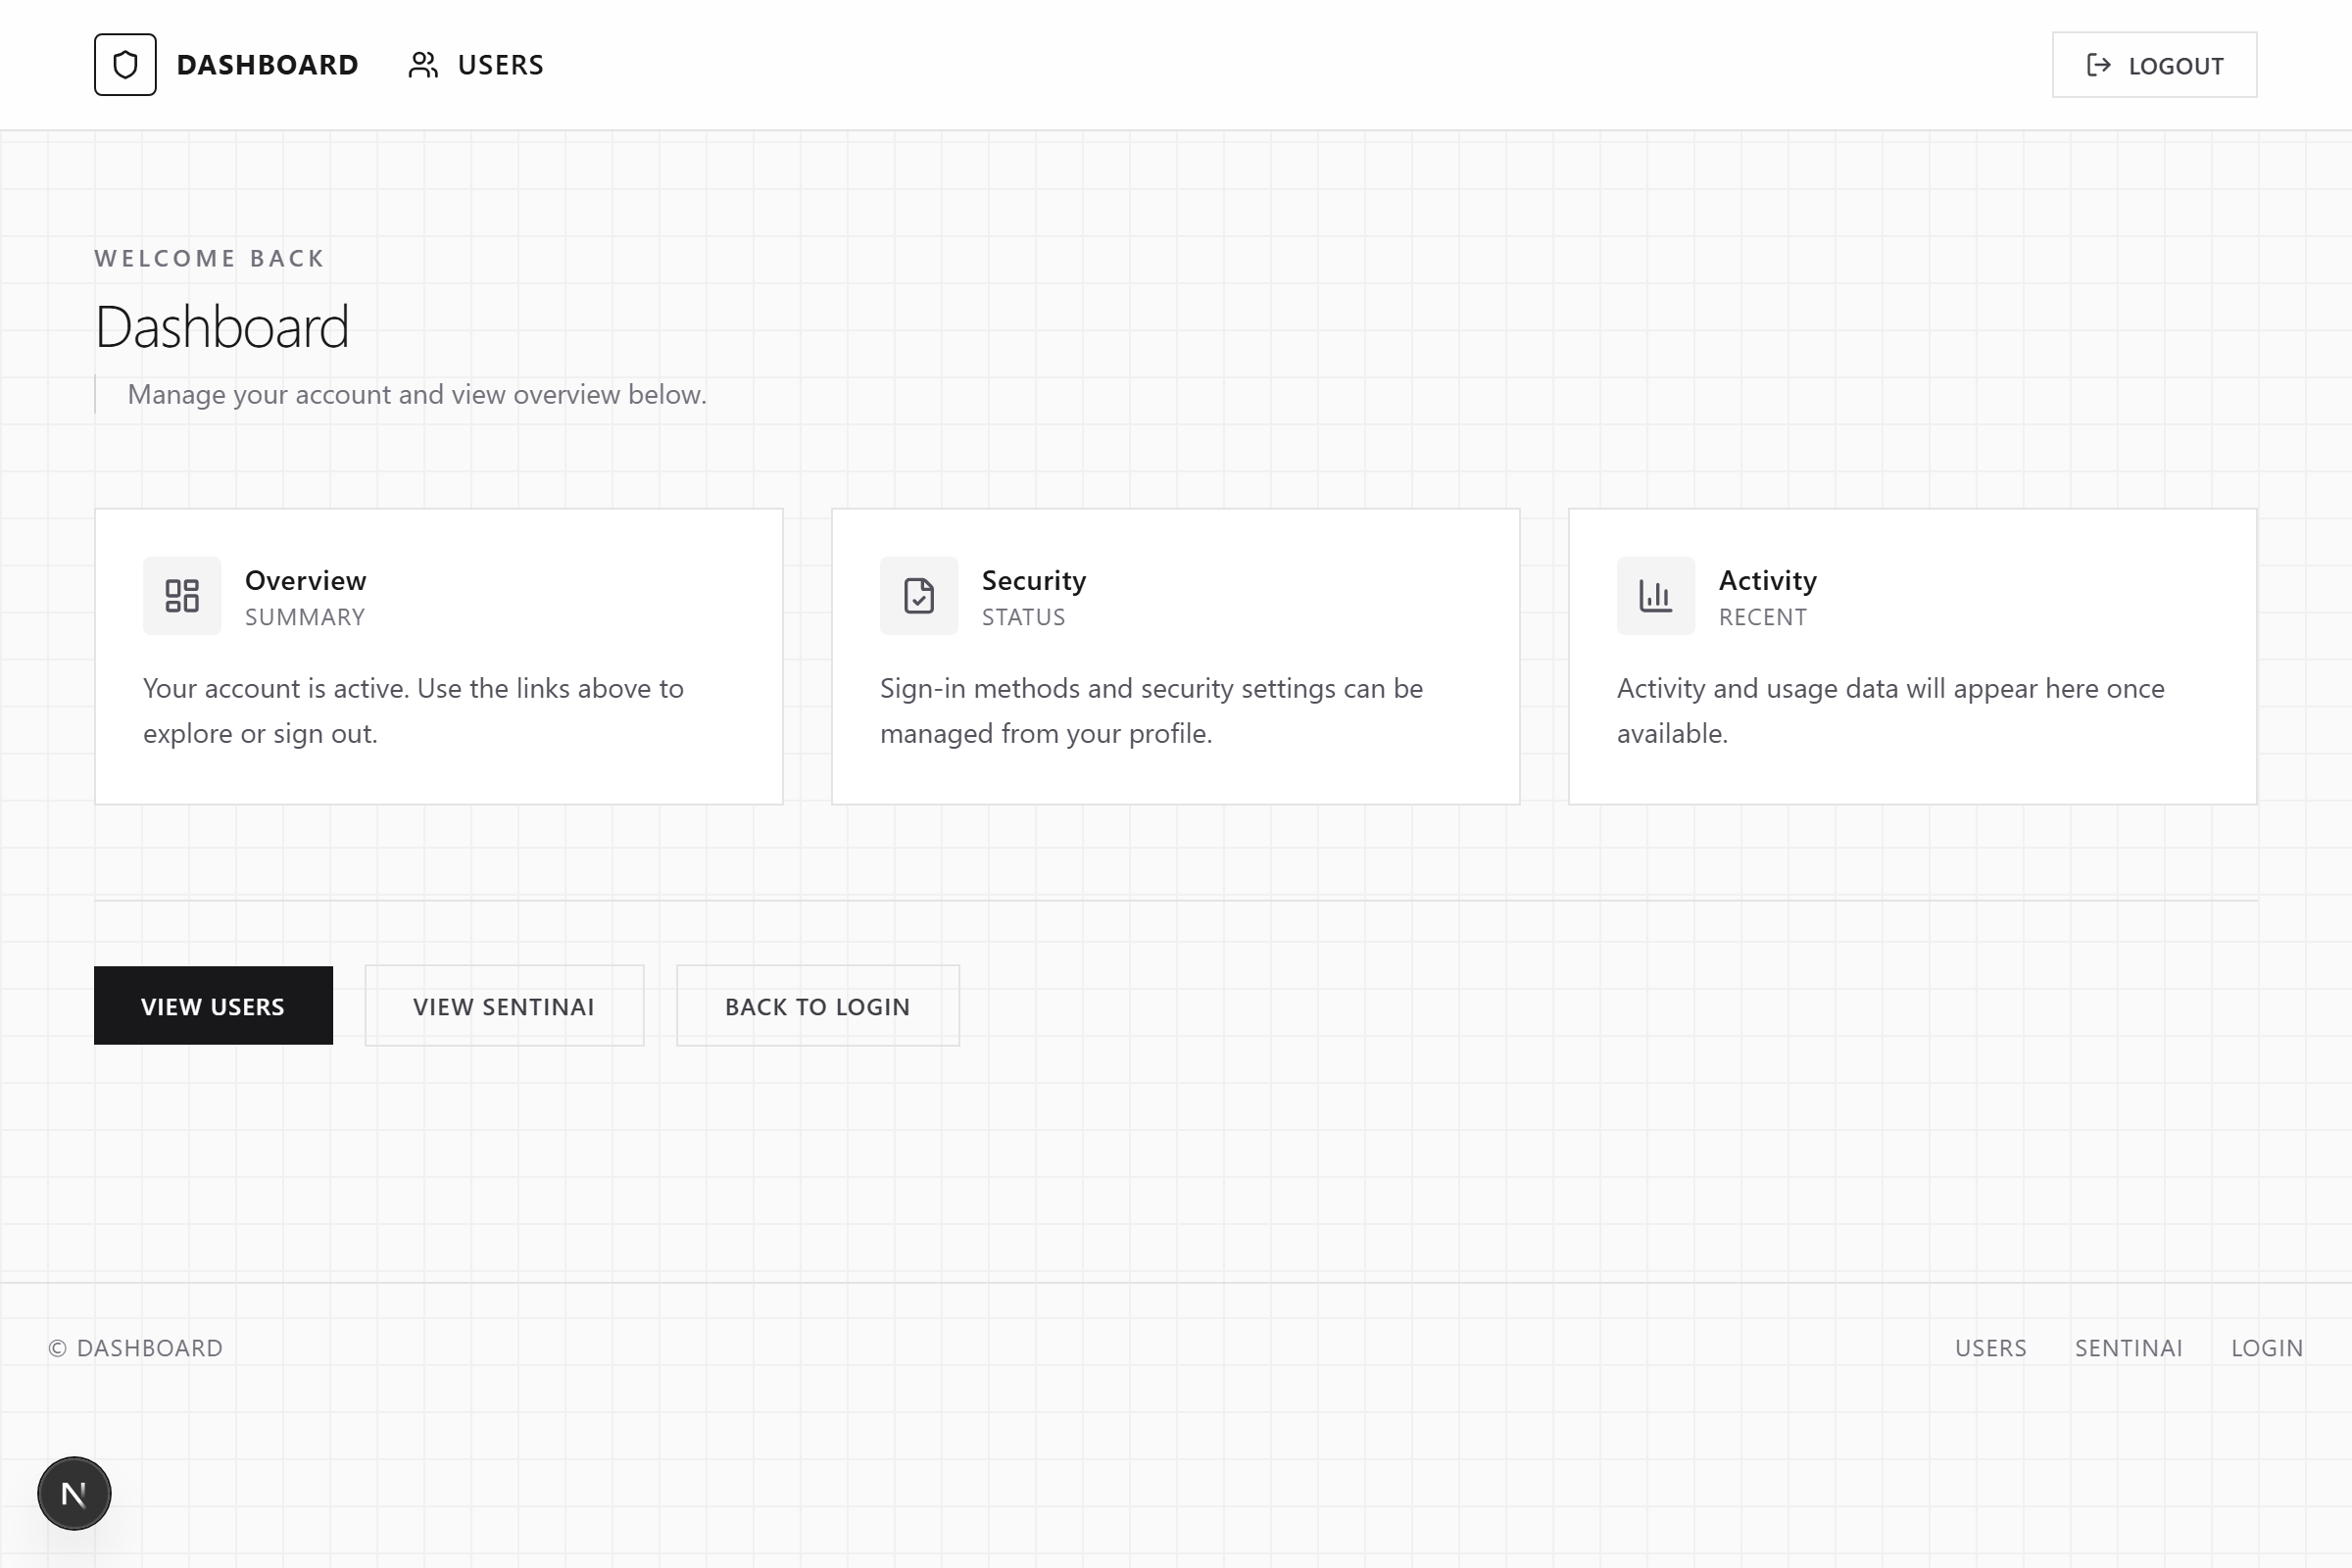Click the View Sentinai button
The image size is (2352, 1568).
[x=504, y=1006]
